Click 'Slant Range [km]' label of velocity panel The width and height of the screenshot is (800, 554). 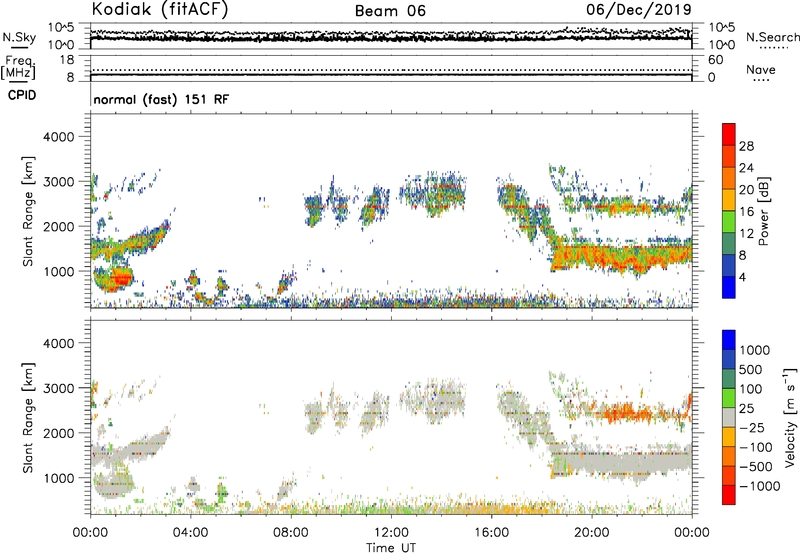(x=28, y=417)
